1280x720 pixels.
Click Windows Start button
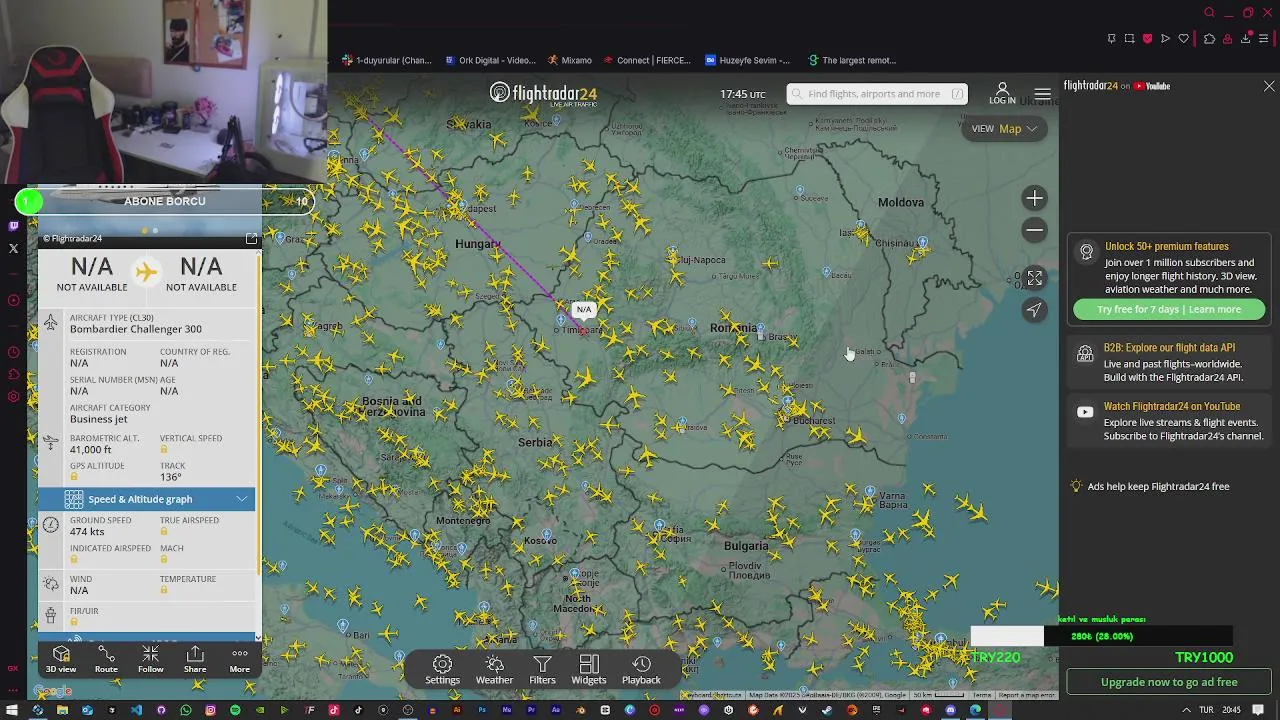pos(13,710)
